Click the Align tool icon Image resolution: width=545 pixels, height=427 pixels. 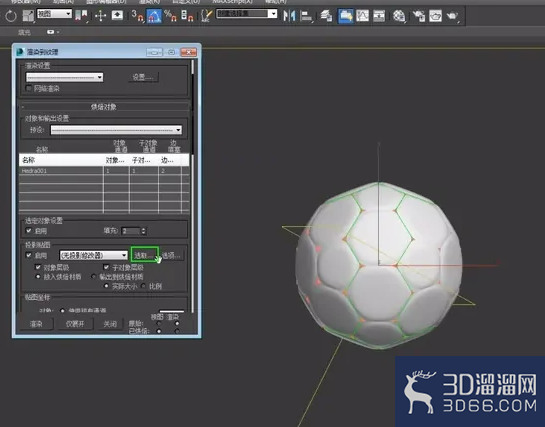(x=306, y=16)
